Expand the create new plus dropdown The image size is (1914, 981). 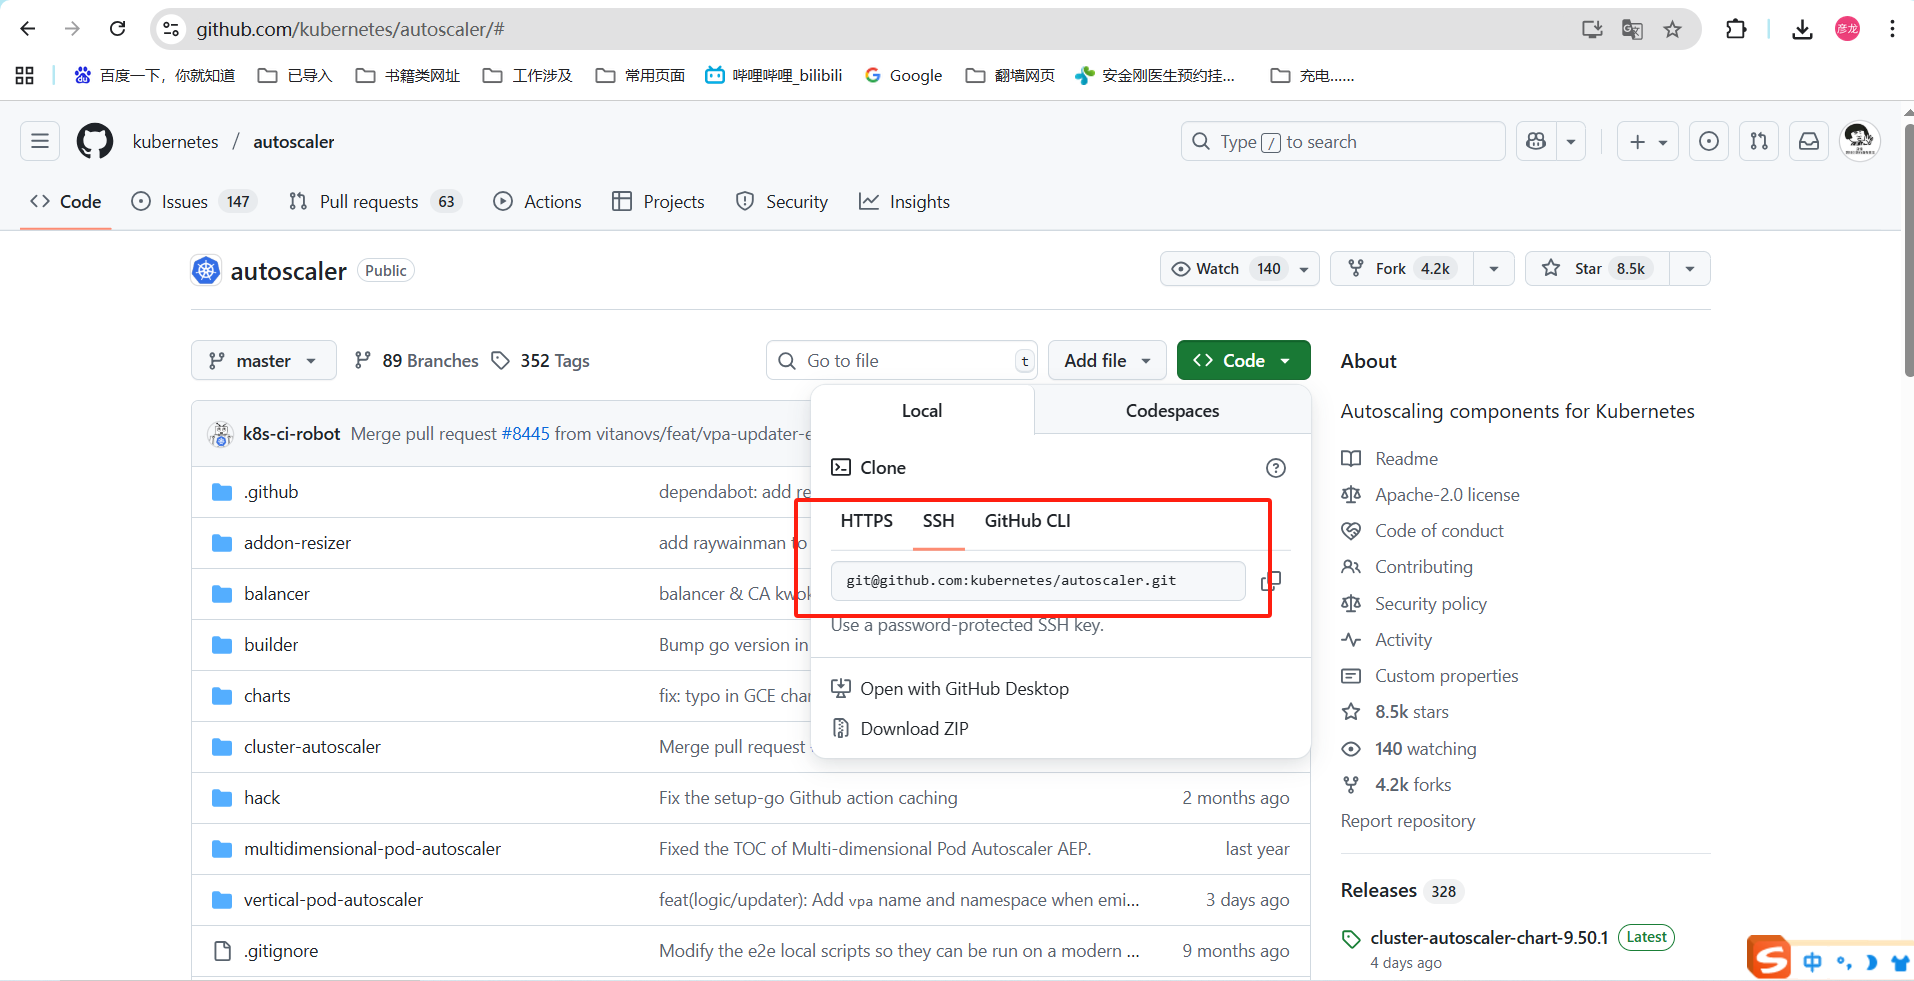coord(1647,142)
